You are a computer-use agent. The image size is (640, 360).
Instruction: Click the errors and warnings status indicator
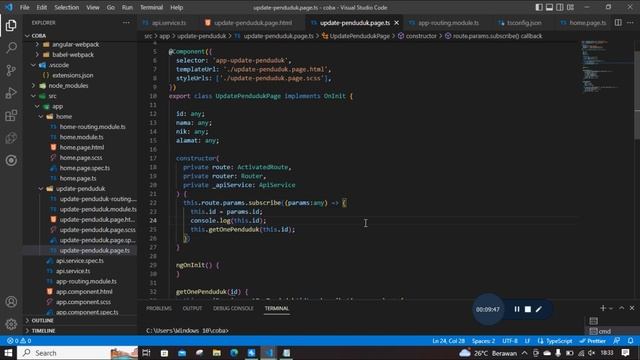click(19, 341)
